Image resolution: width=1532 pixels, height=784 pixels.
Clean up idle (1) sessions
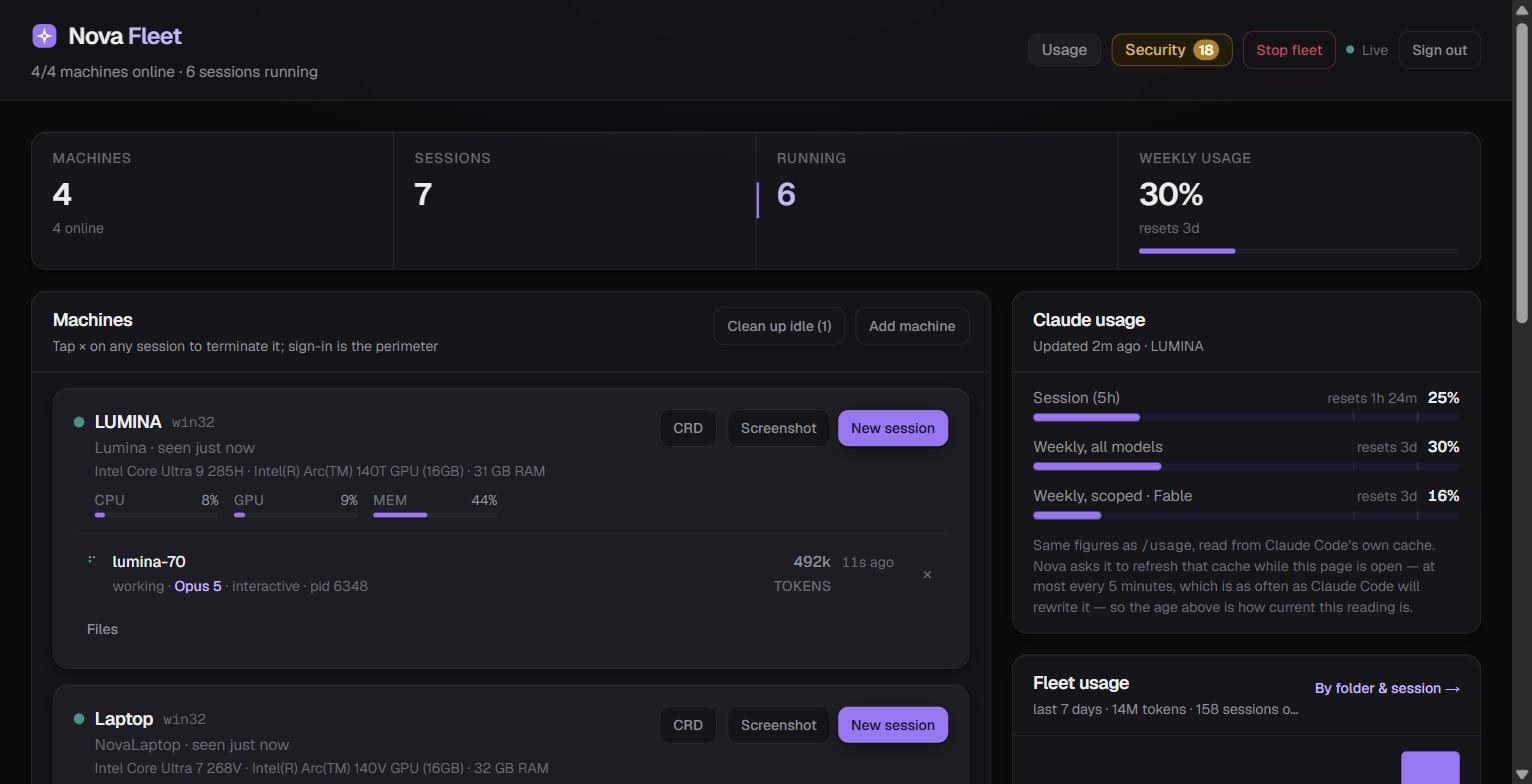pyautogui.click(x=779, y=326)
